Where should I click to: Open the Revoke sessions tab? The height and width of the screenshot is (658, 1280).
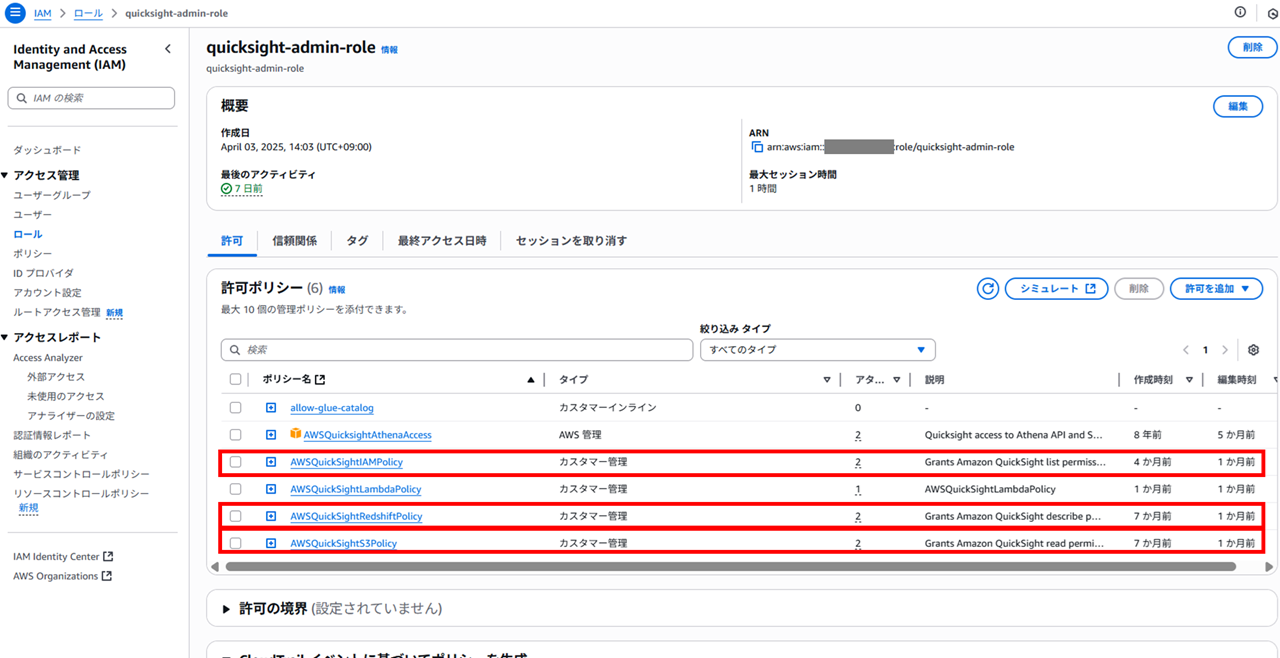click(x=571, y=241)
